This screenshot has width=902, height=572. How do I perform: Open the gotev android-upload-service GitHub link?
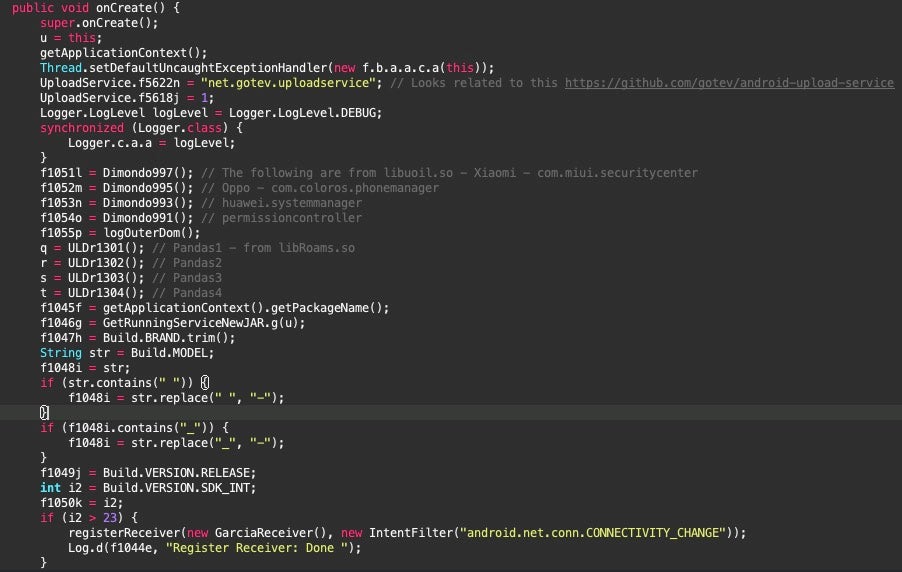729,83
